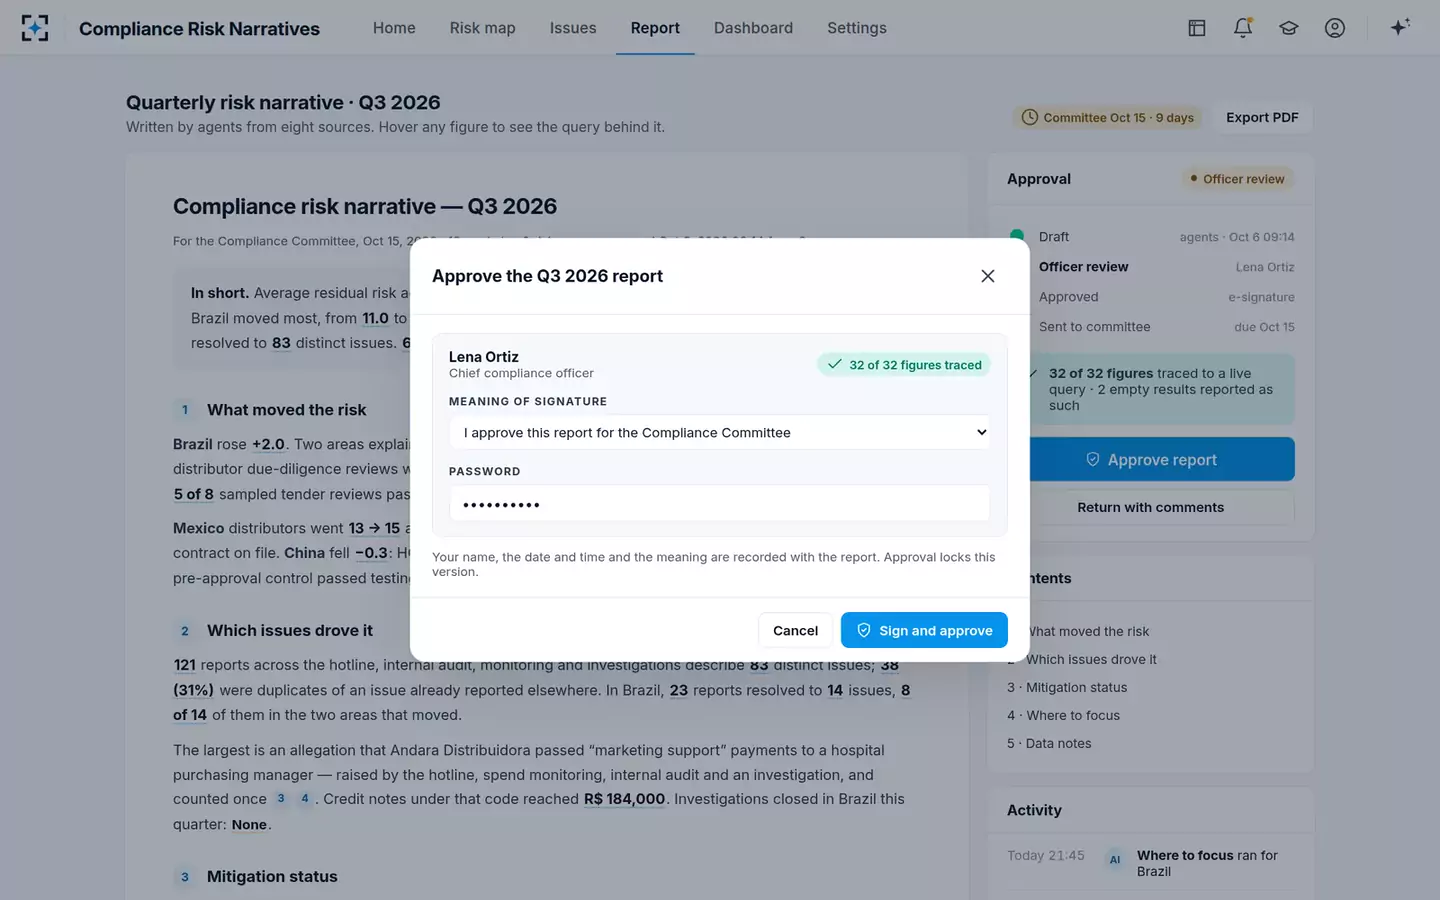Click the graduation cap help icon
This screenshot has width=1440, height=900.
1289,28
